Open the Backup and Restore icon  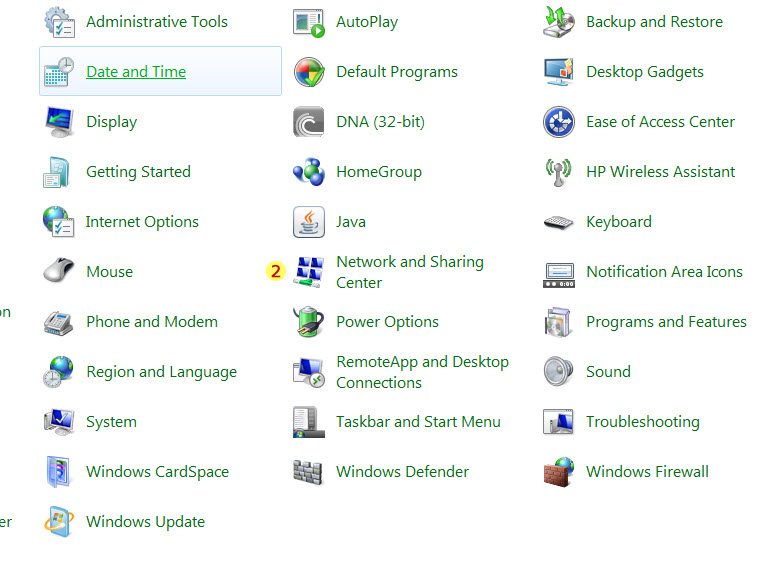(x=559, y=22)
